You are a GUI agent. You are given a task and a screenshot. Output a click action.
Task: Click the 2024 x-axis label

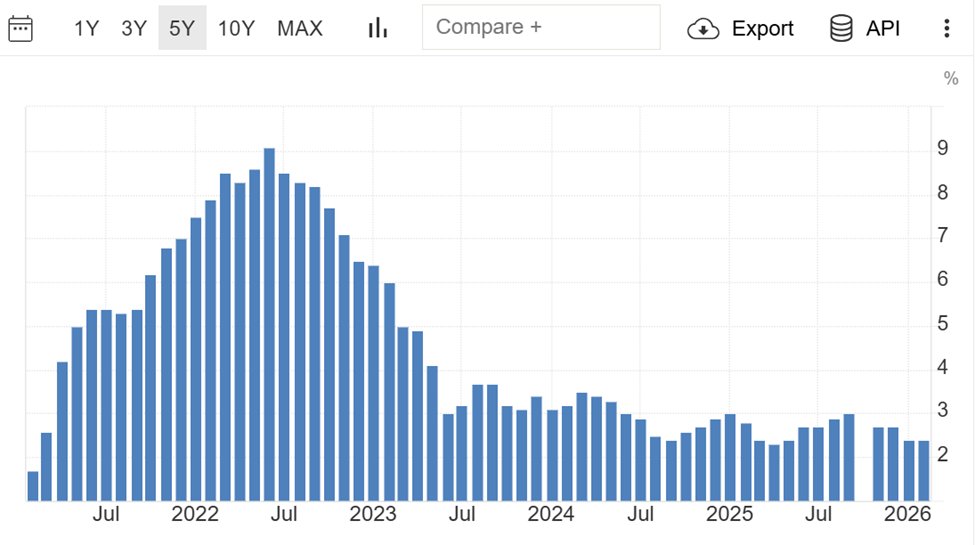pos(551,514)
